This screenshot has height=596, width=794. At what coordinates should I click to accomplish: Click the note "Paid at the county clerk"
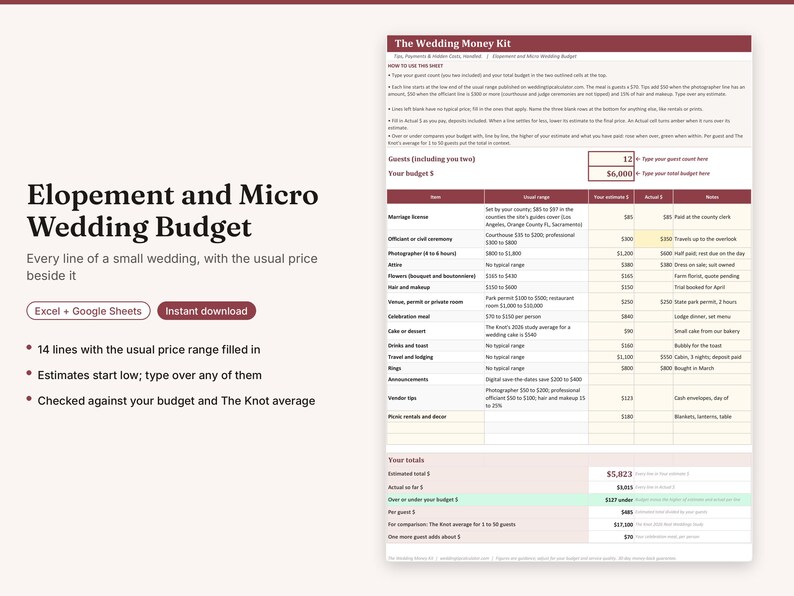[x=702, y=217]
